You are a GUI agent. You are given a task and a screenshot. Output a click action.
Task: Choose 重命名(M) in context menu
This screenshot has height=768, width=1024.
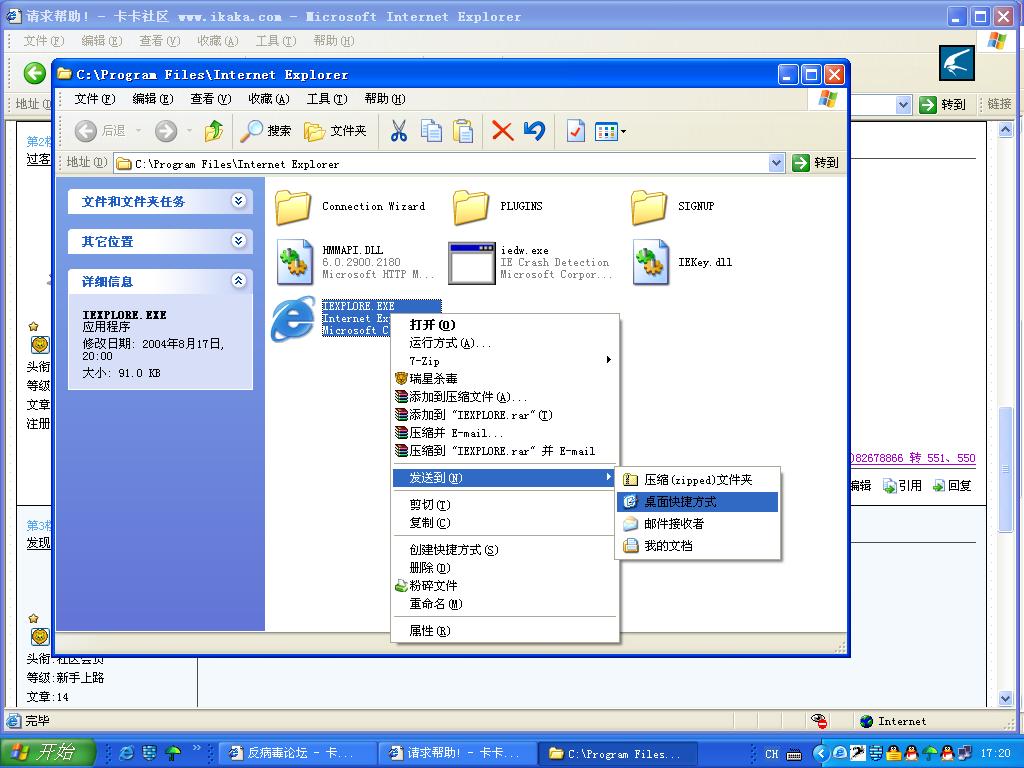[505, 604]
